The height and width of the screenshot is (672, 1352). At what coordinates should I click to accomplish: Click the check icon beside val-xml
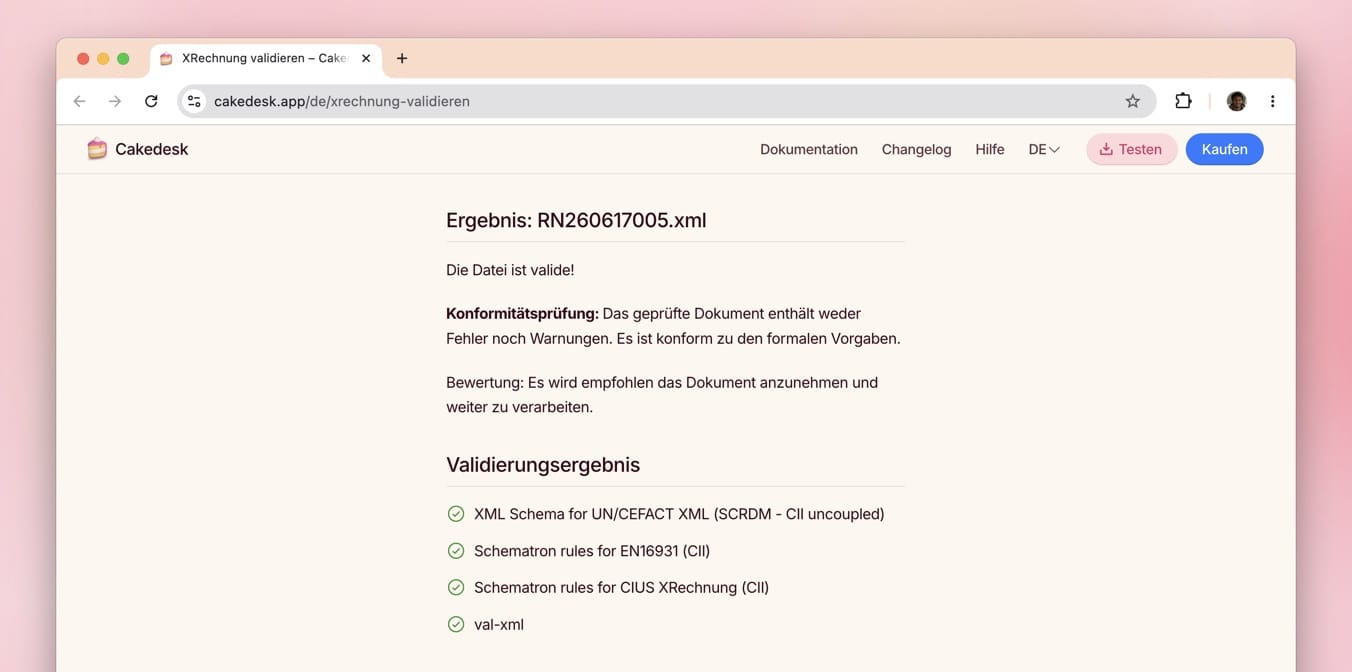[456, 625]
